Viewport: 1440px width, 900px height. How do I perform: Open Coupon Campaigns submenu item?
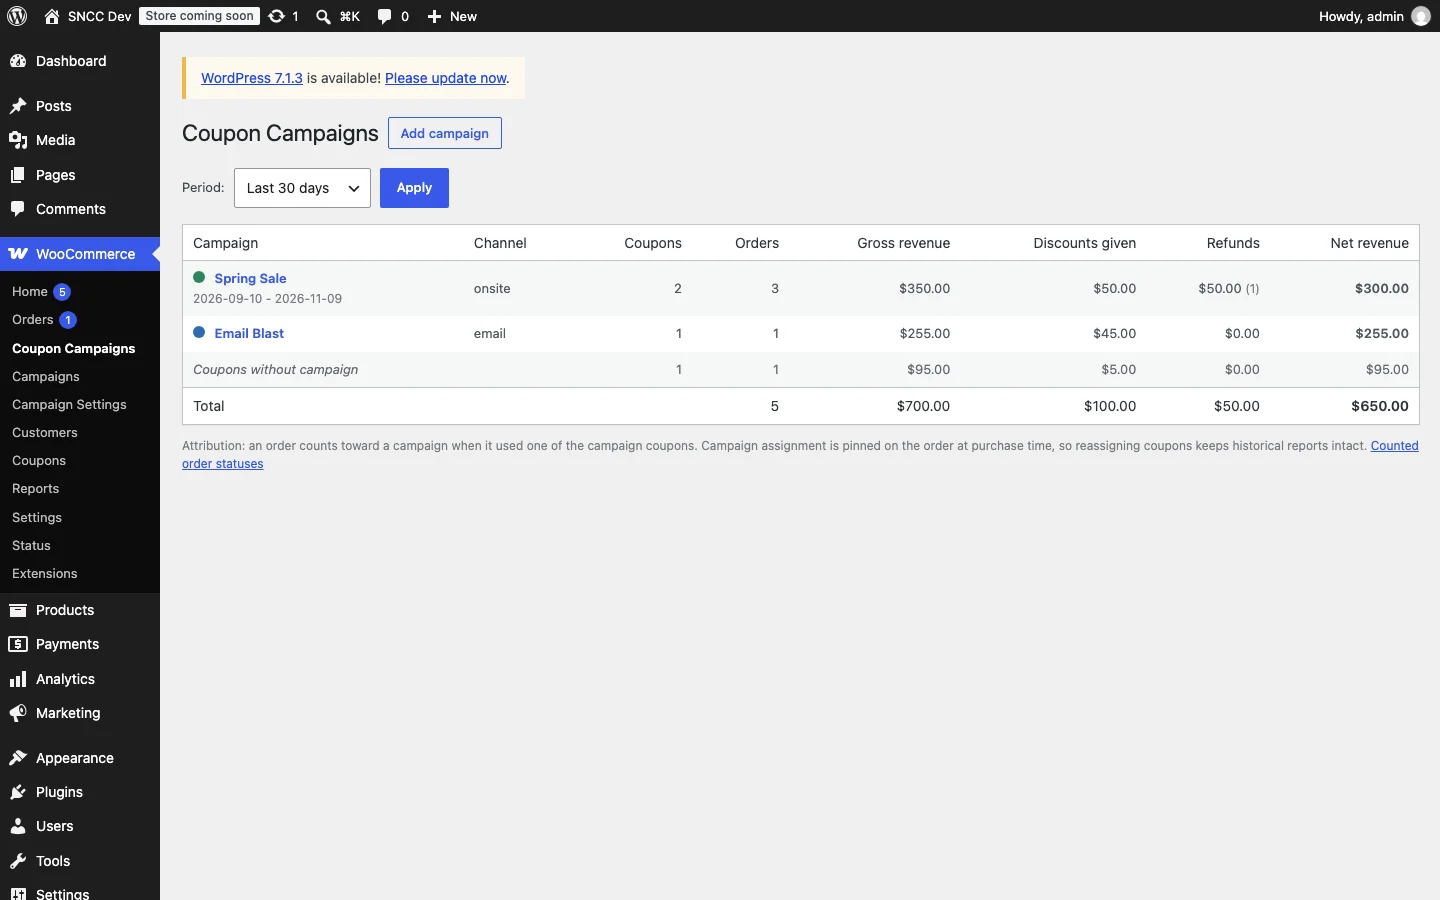point(74,348)
